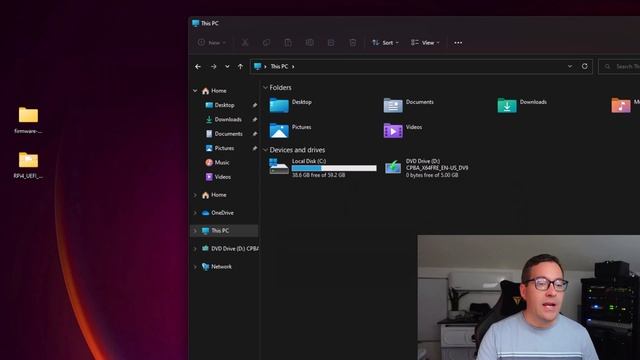This screenshot has width=640, height=360.
Task: Click the Copy icon in toolbar
Action: pyautogui.click(x=267, y=42)
